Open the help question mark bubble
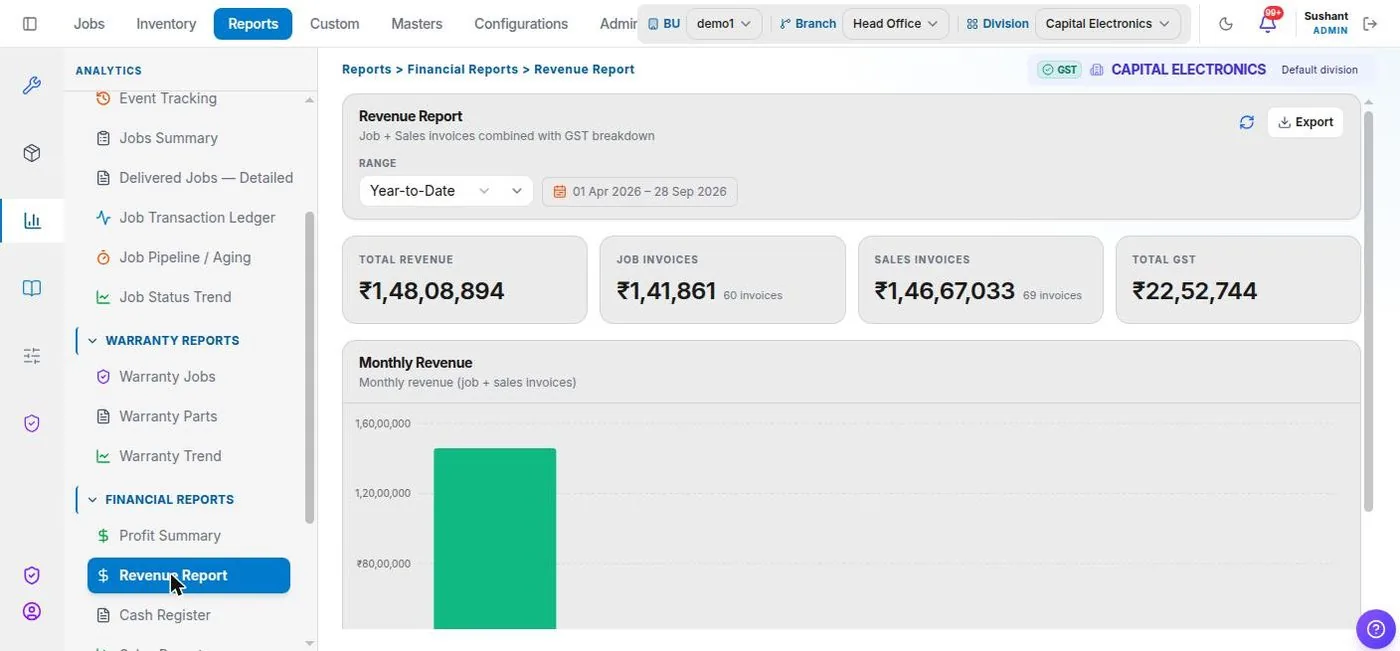Image resolution: width=1400 pixels, height=651 pixels. point(1376,630)
